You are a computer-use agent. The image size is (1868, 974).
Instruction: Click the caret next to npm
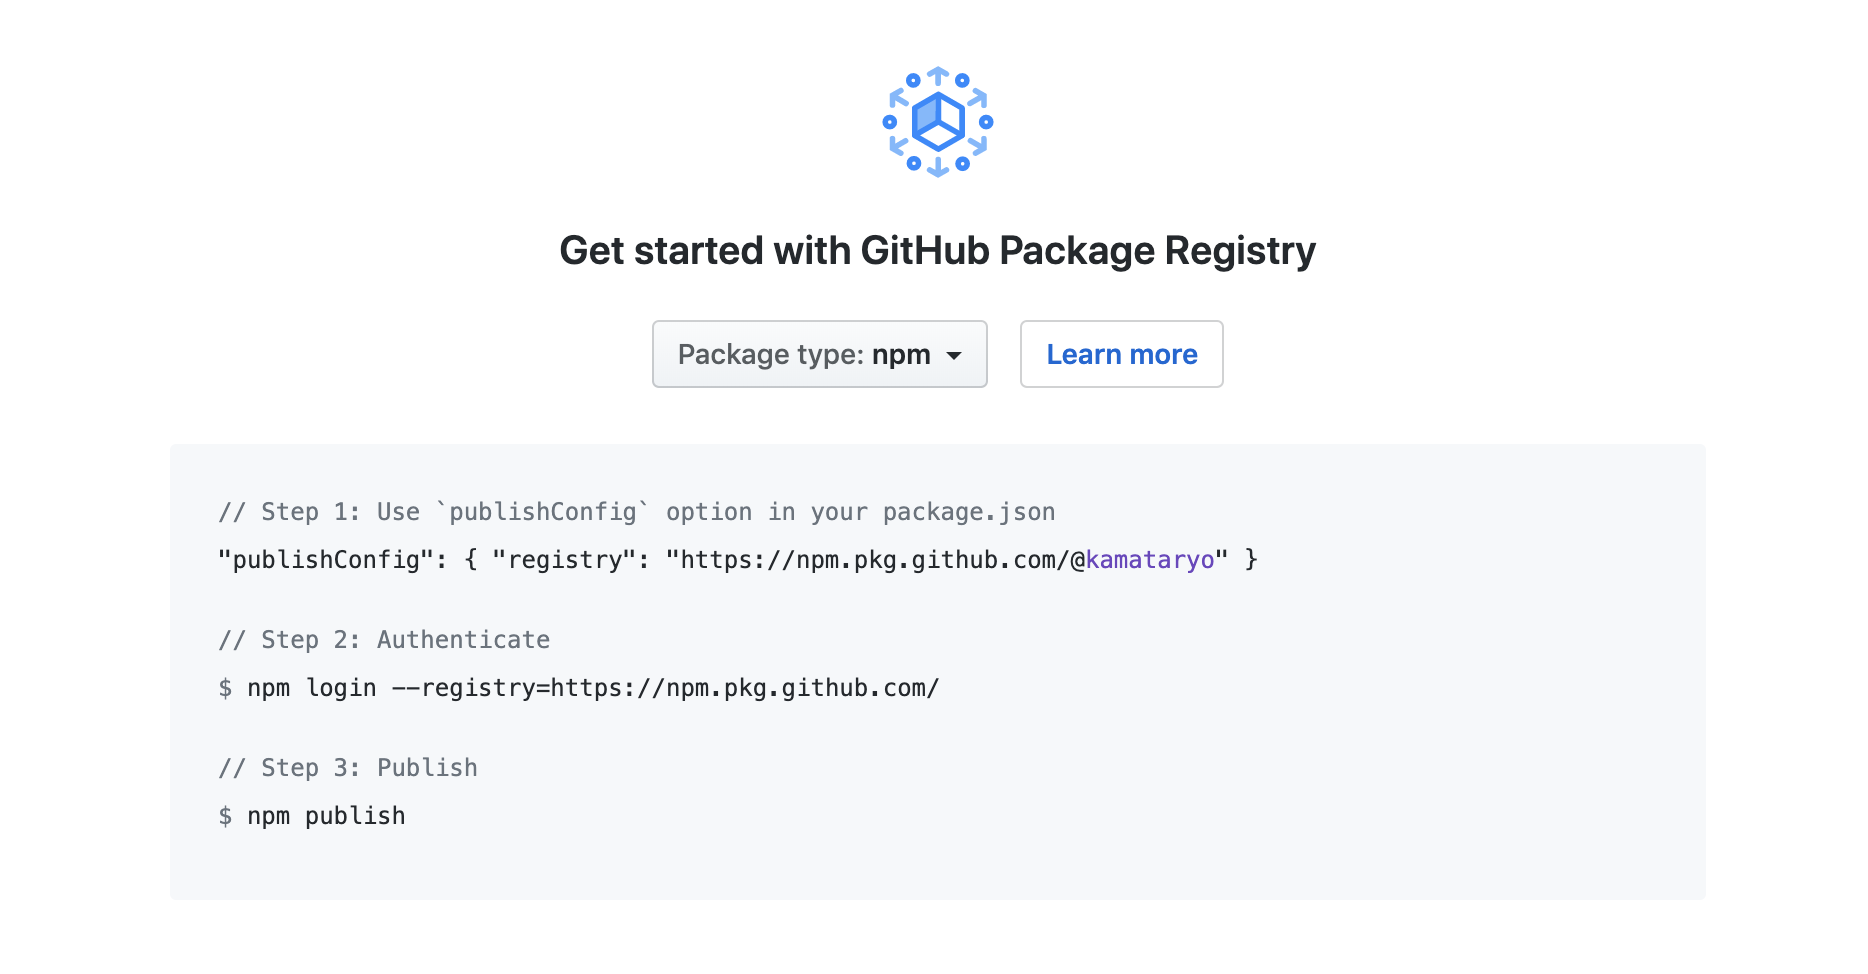tap(955, 354)
